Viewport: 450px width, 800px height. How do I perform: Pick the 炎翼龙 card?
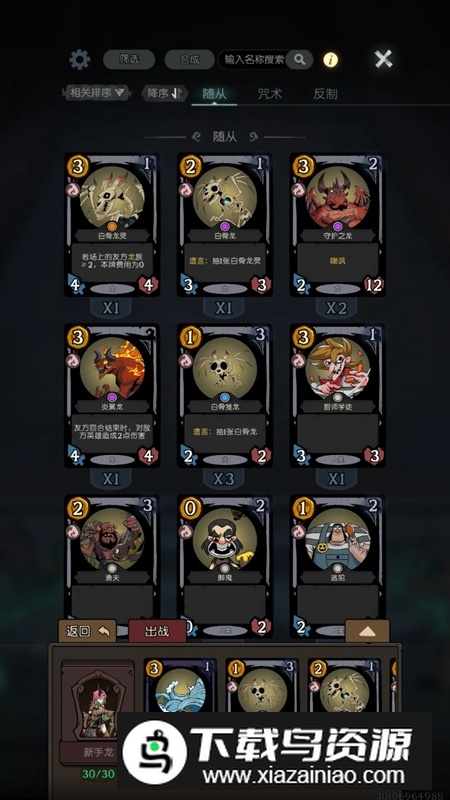[112, 395]
